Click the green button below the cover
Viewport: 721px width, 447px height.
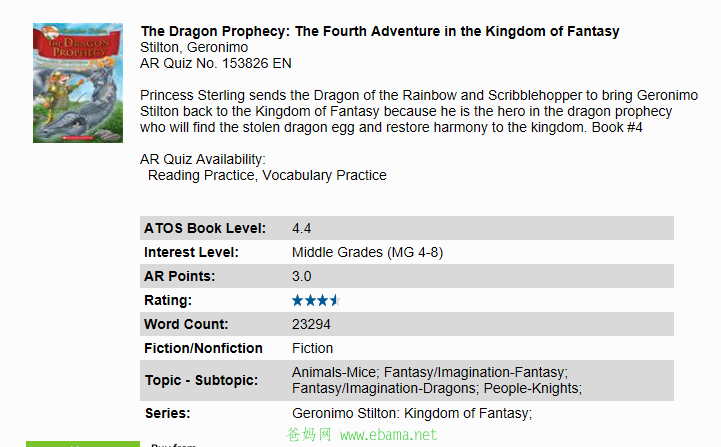[83, 444]
